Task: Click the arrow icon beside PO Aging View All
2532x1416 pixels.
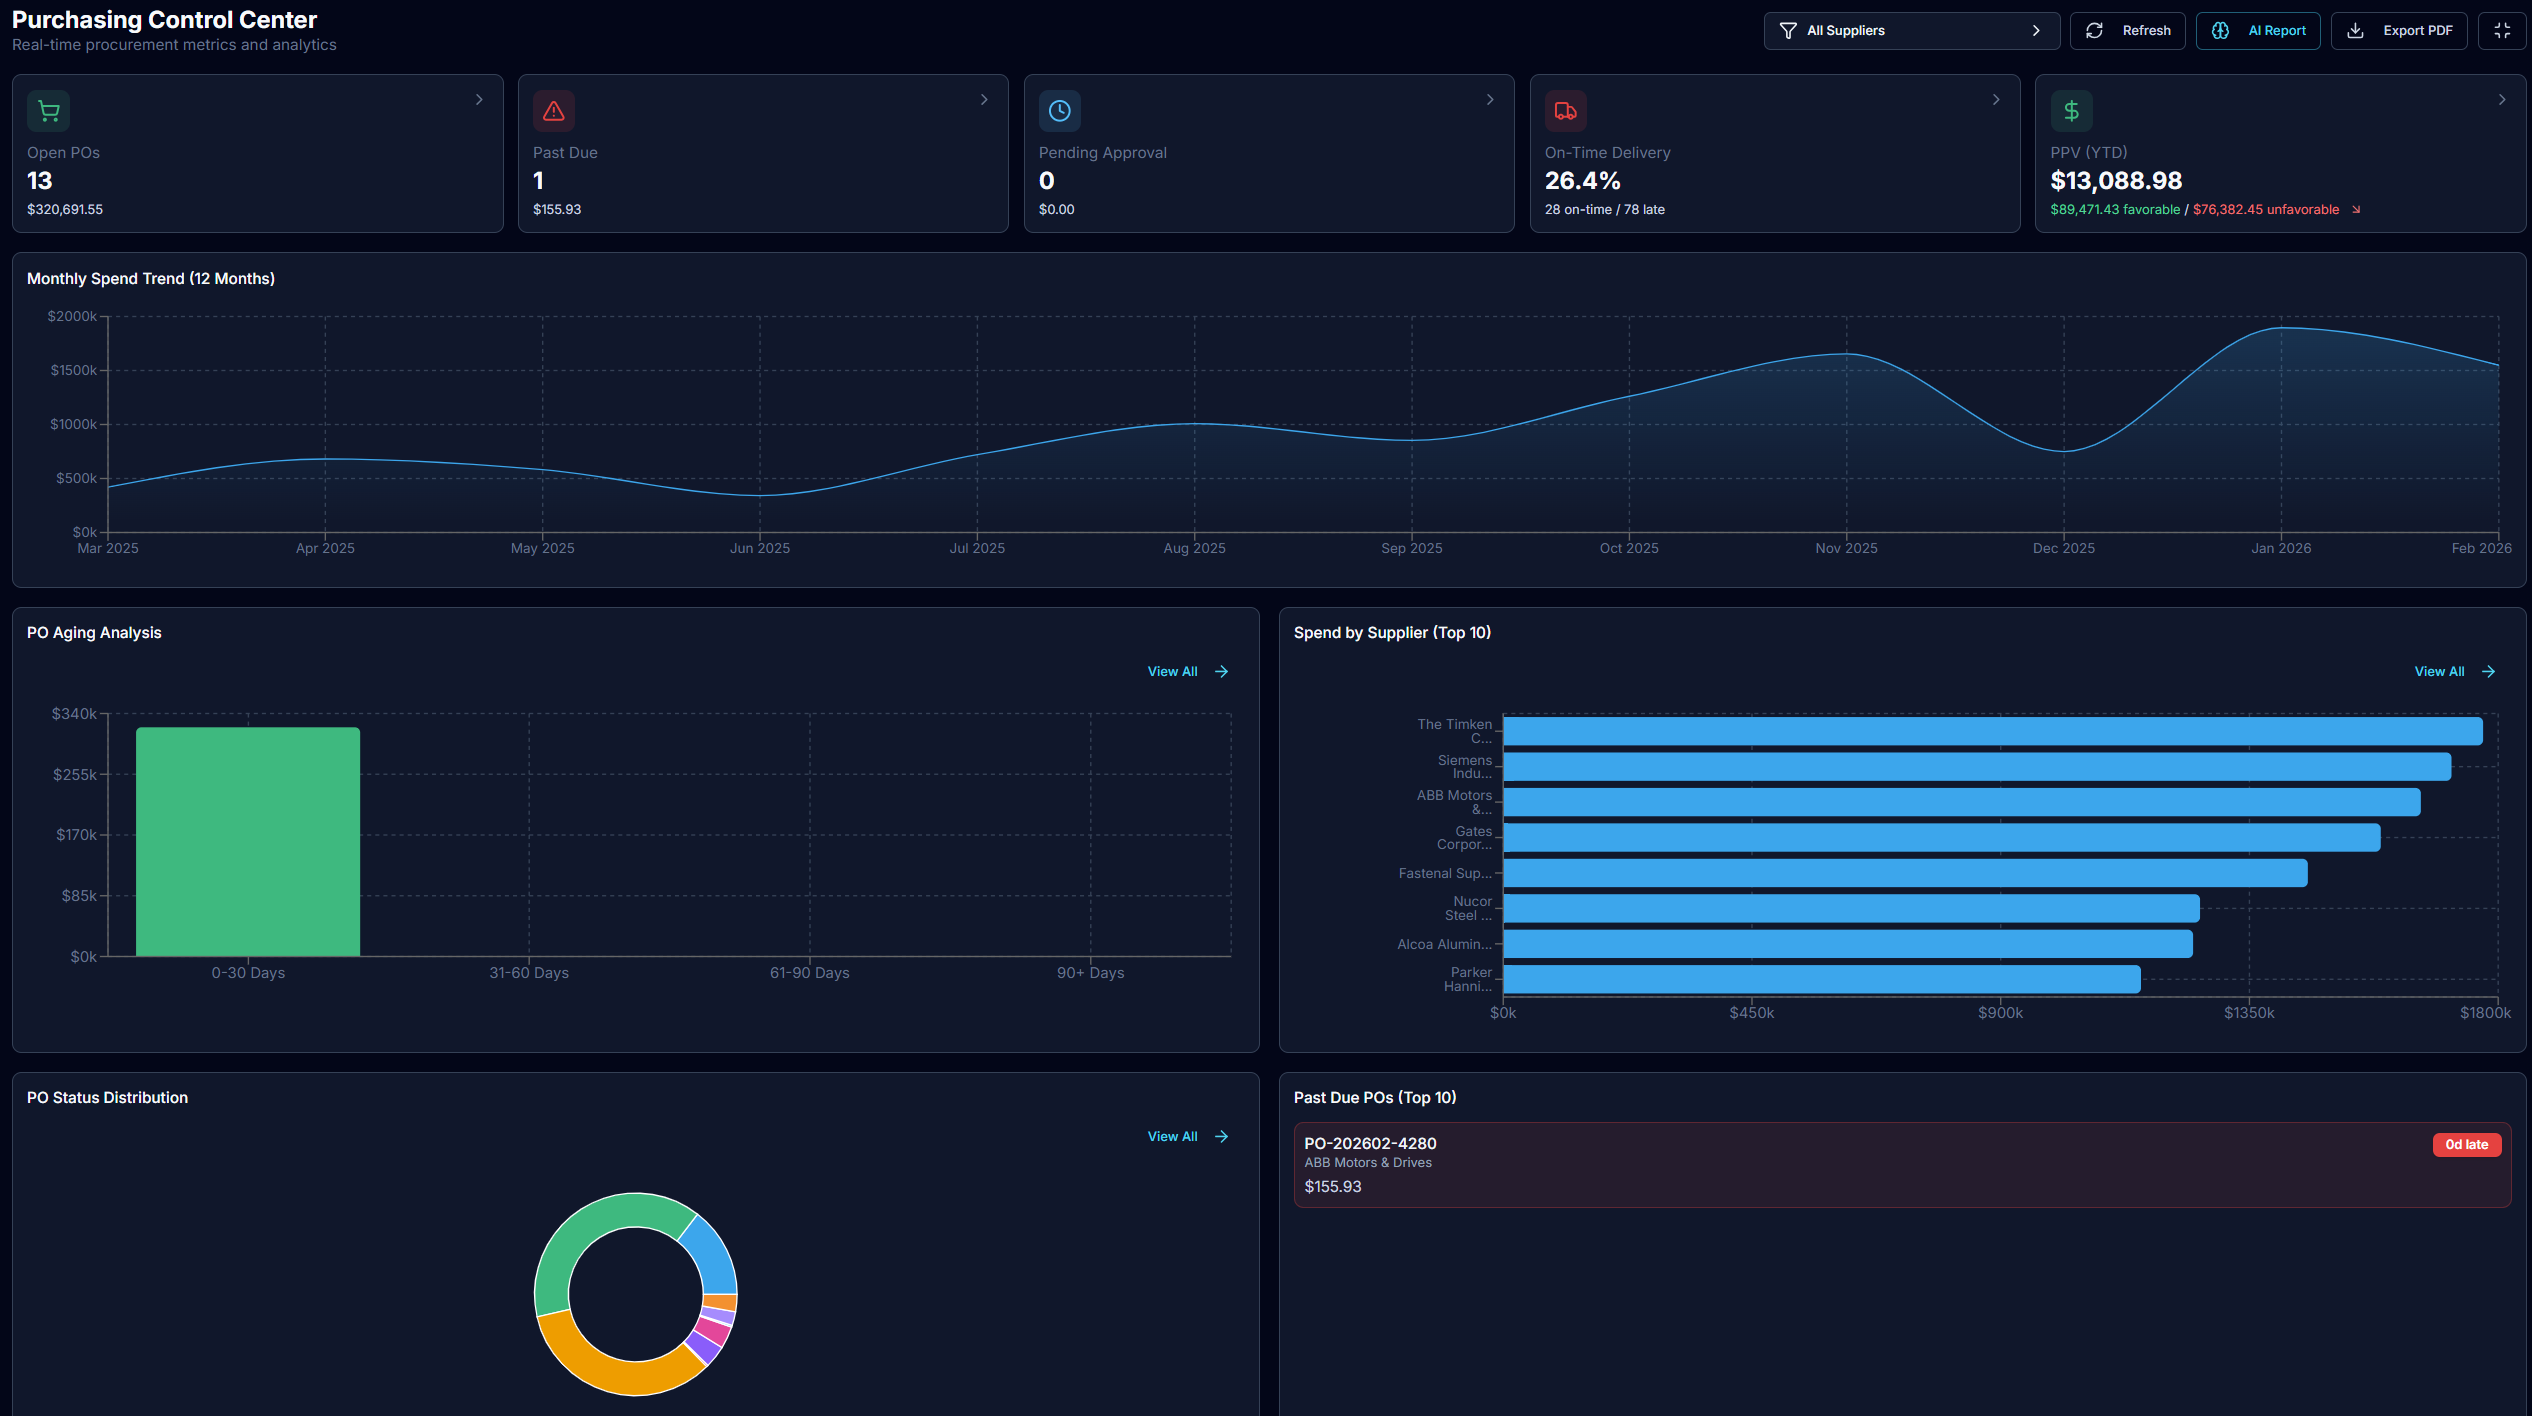Action: pyautogui.click(x=1221, y=671)
